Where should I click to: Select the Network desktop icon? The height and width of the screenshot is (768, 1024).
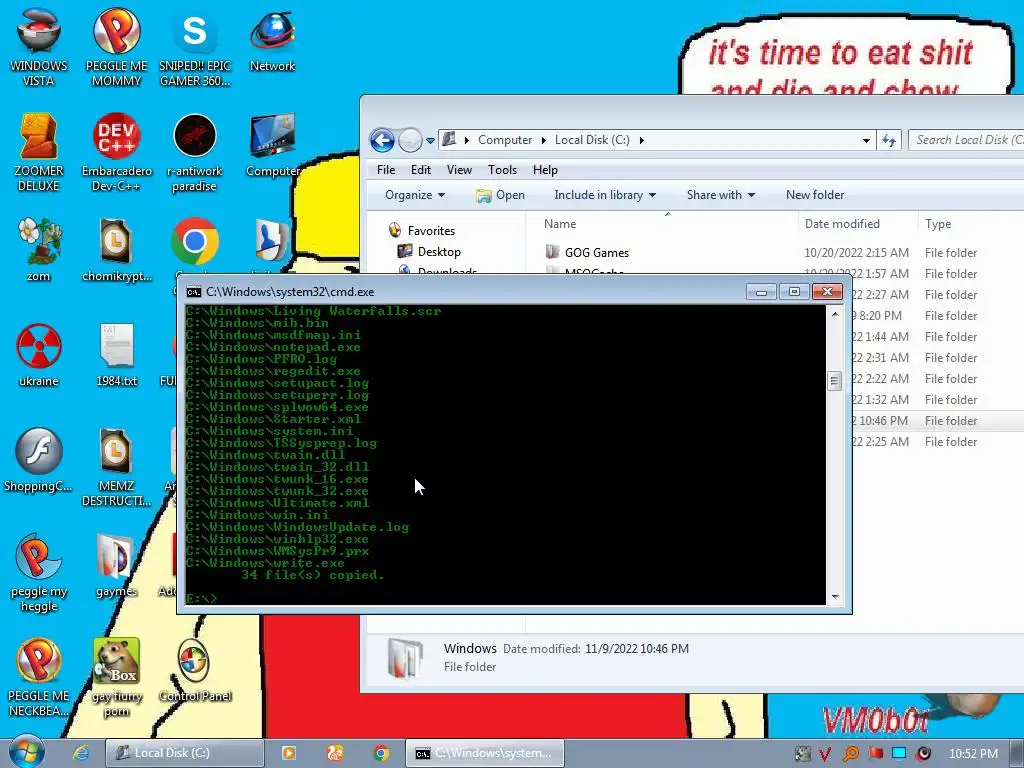tap(272, 40)
